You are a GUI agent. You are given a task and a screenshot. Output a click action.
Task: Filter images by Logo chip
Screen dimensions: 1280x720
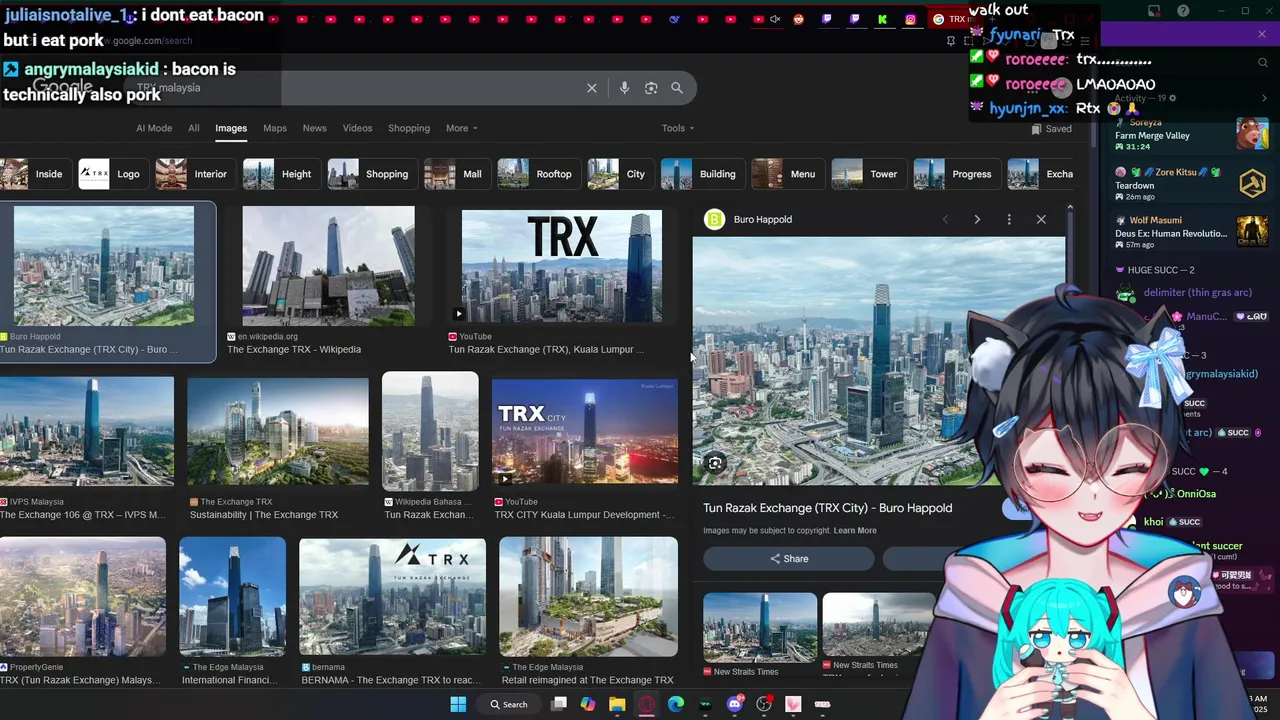coord(112,174)
